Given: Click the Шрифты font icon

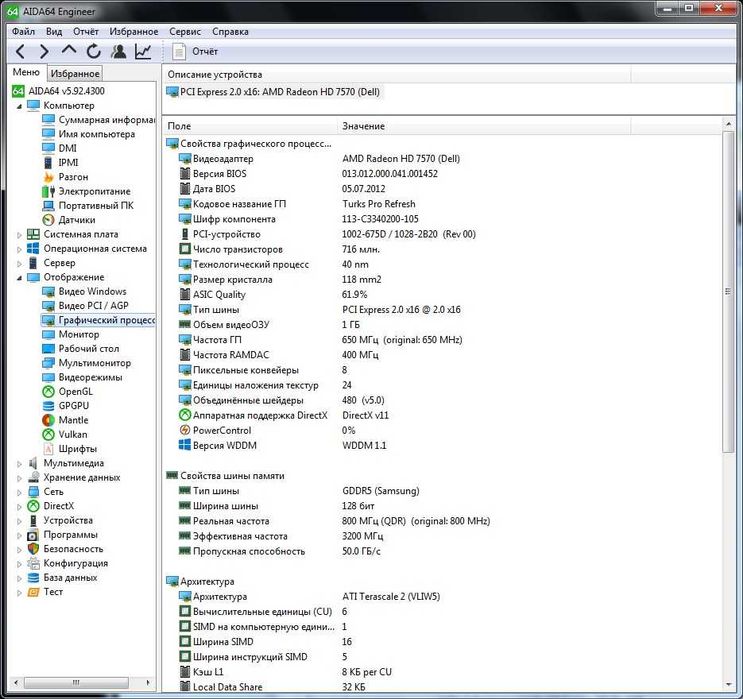Looking at the screenshot, I should tap(48, 449).
